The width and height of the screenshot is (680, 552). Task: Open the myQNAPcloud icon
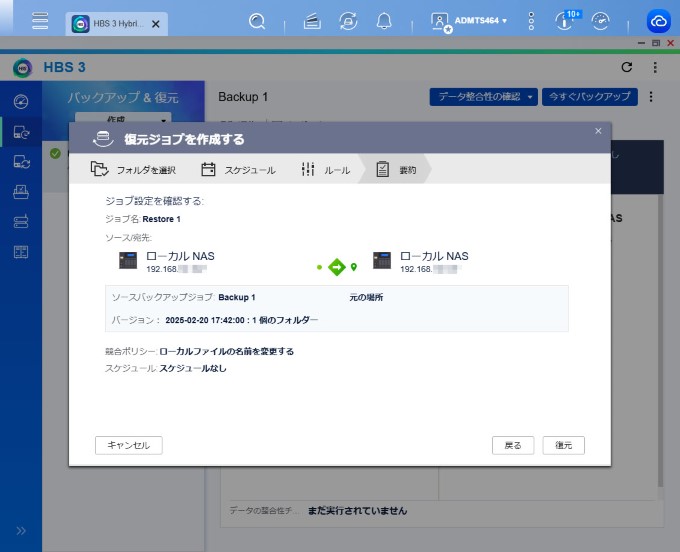[x=659, y=21]
